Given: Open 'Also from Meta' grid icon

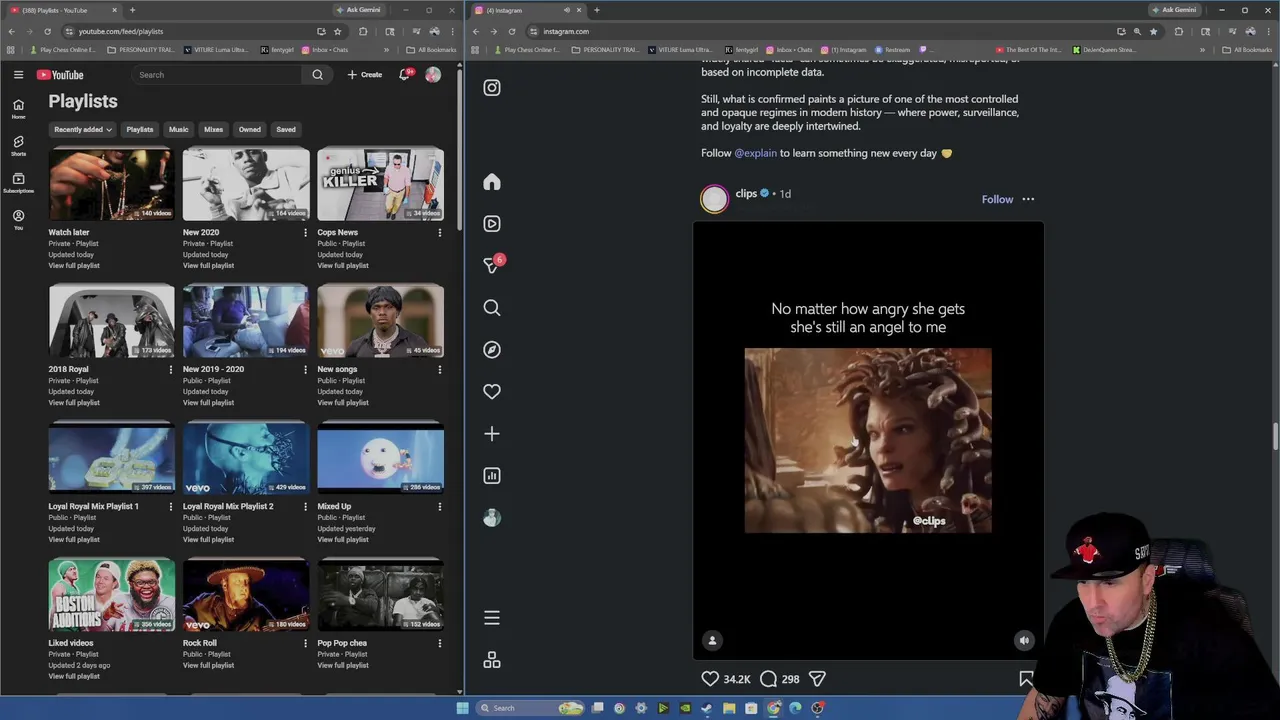Looking at the screenshot, I should point(492,660).
